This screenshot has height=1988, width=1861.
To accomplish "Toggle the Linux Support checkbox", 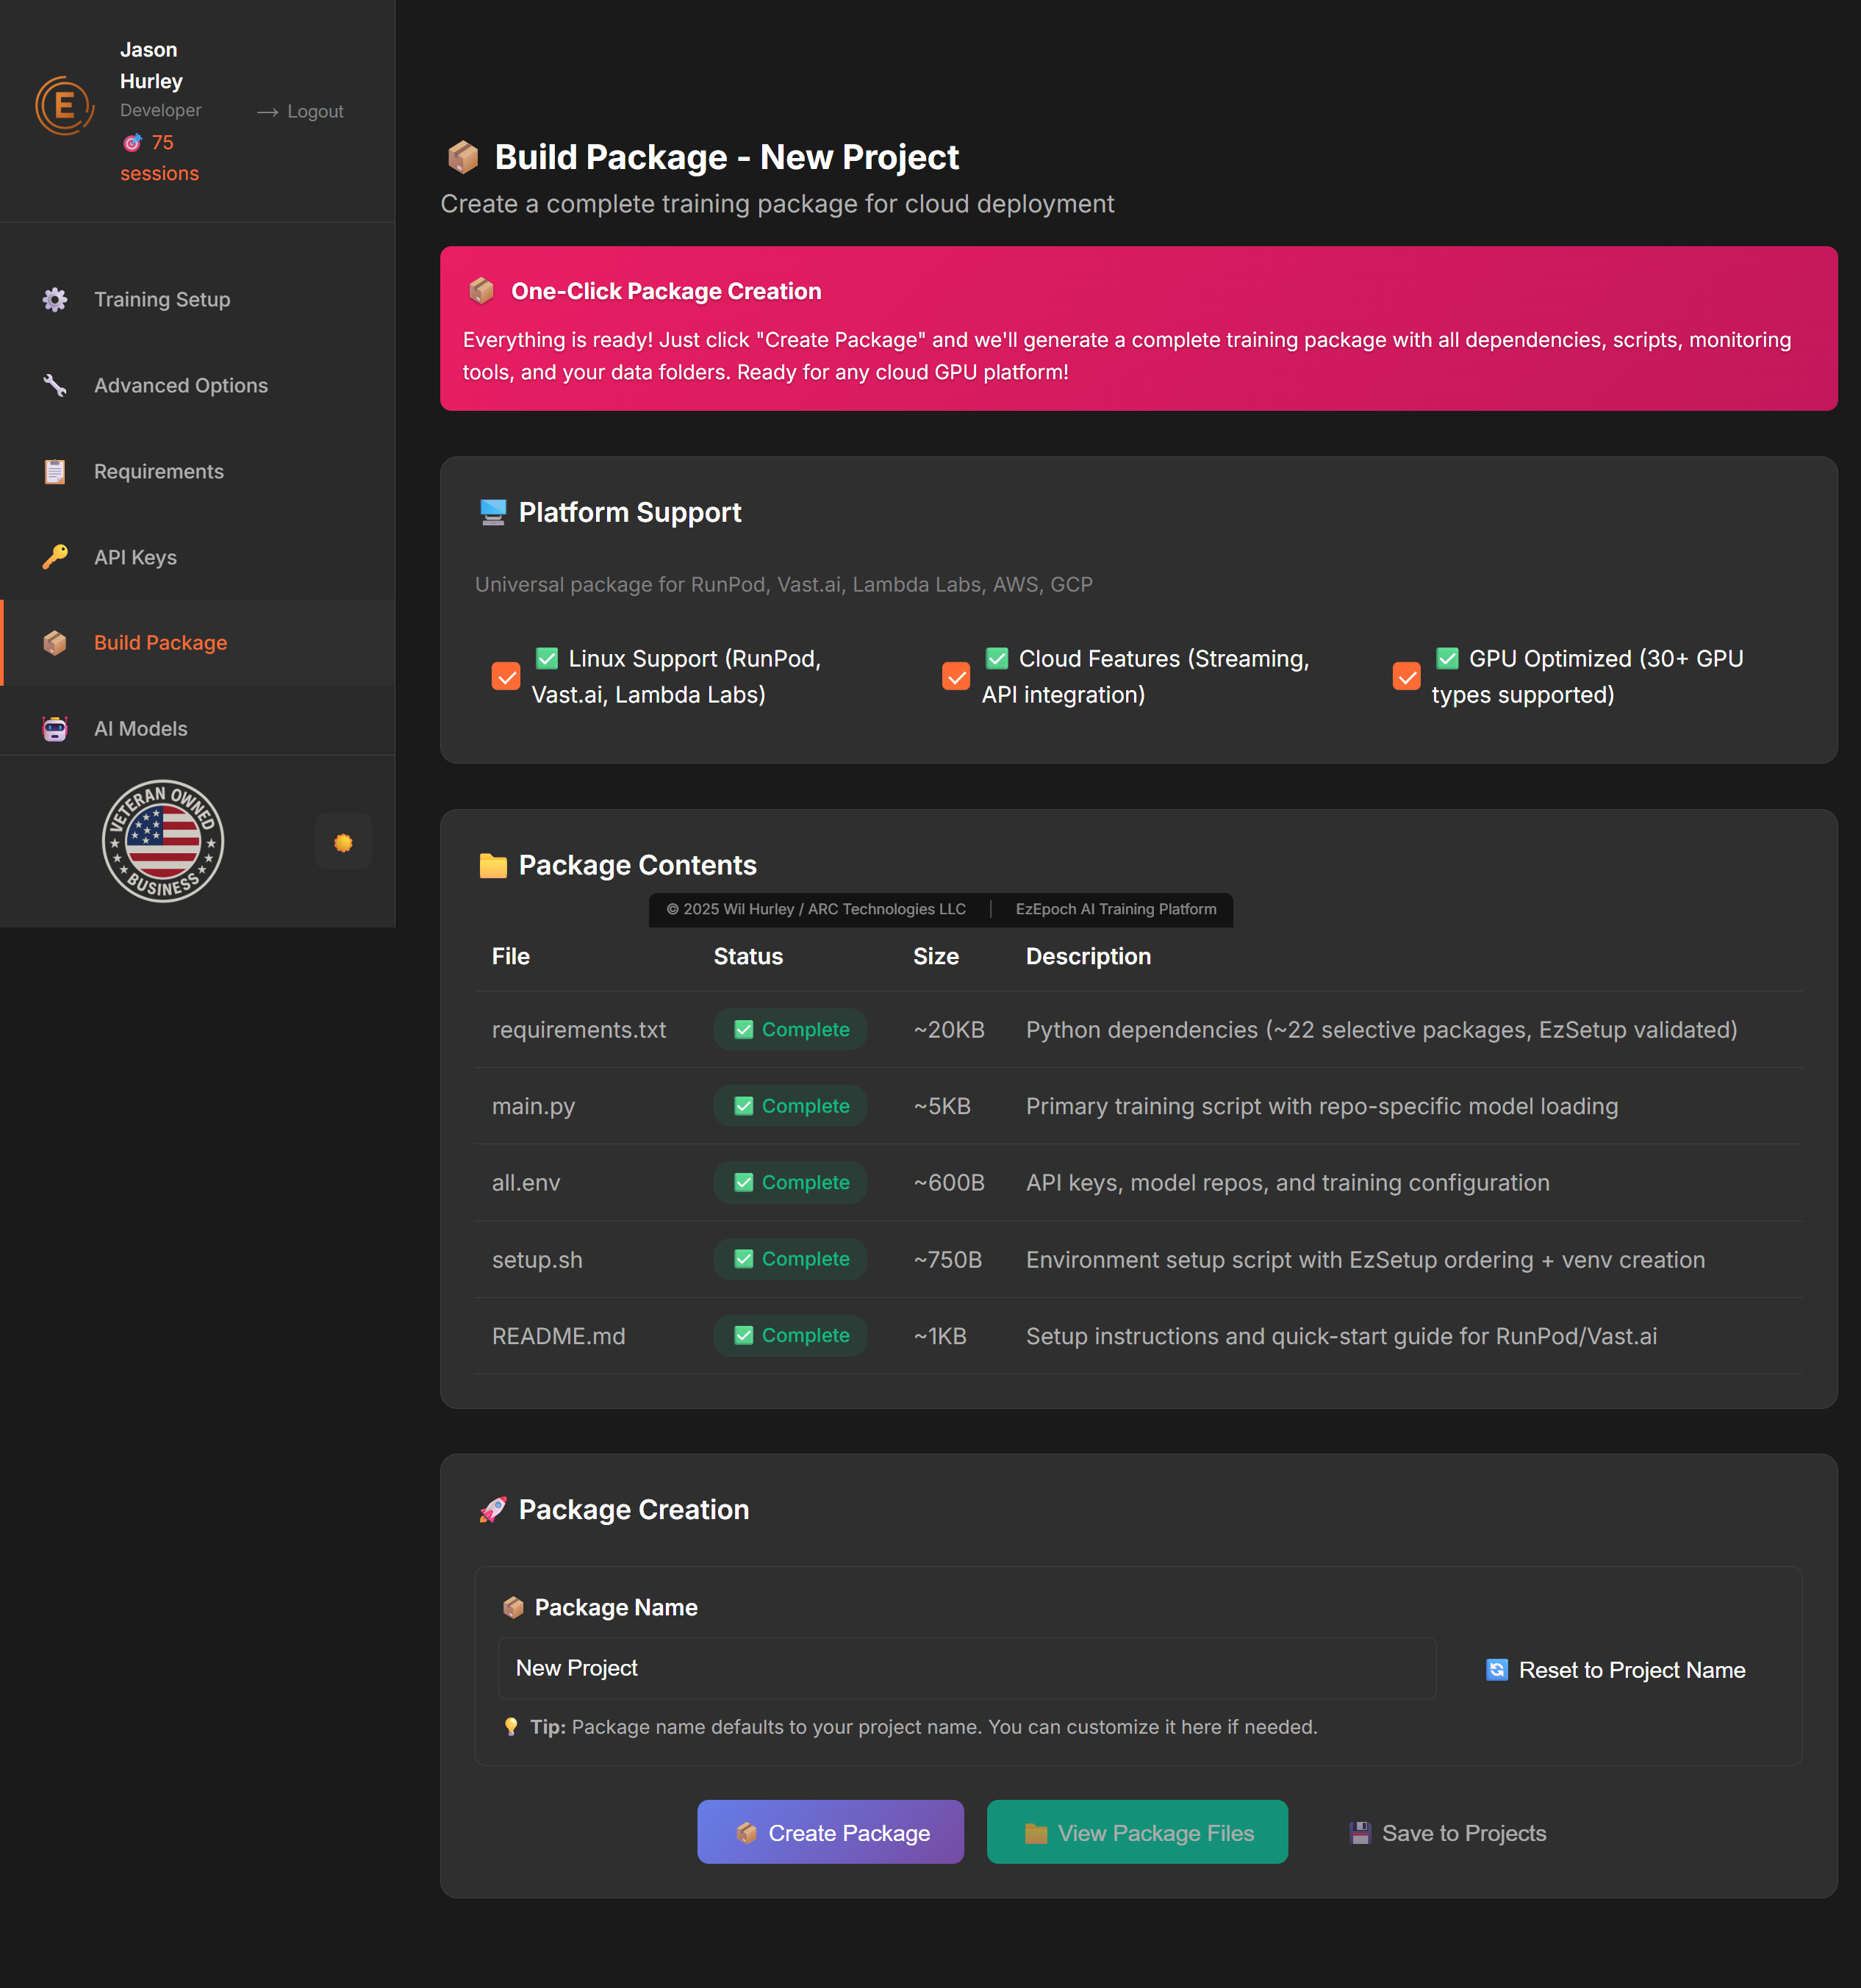I will point(506,676).
